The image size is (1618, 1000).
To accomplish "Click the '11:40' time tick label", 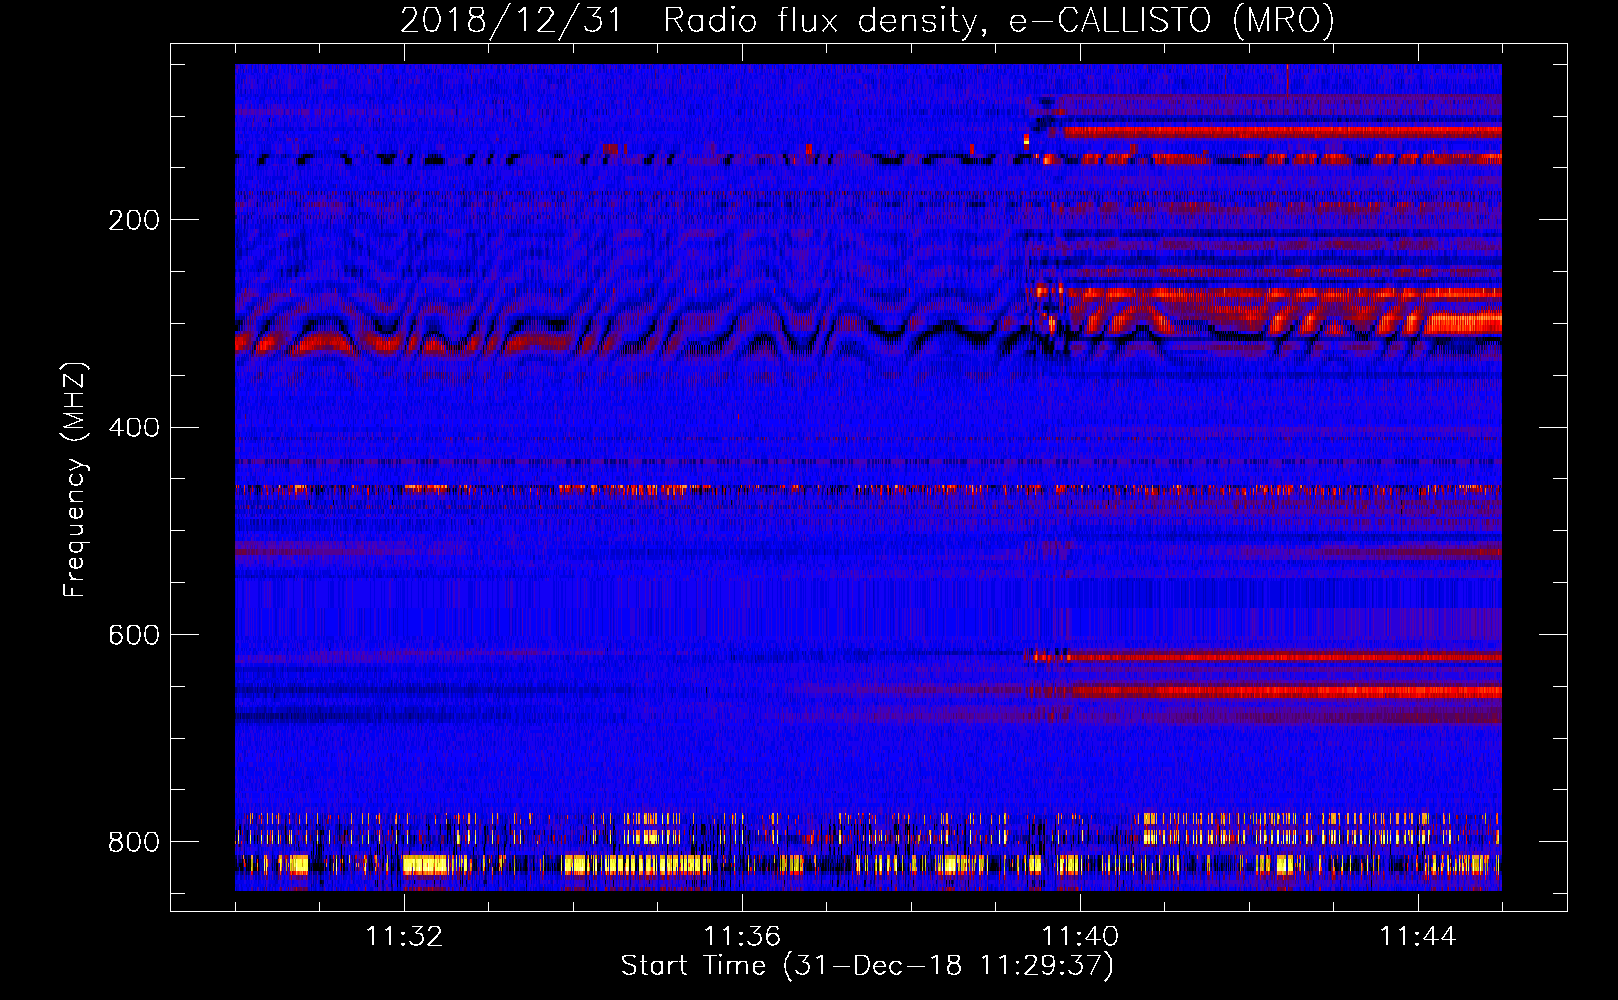I will (1080, 937).
